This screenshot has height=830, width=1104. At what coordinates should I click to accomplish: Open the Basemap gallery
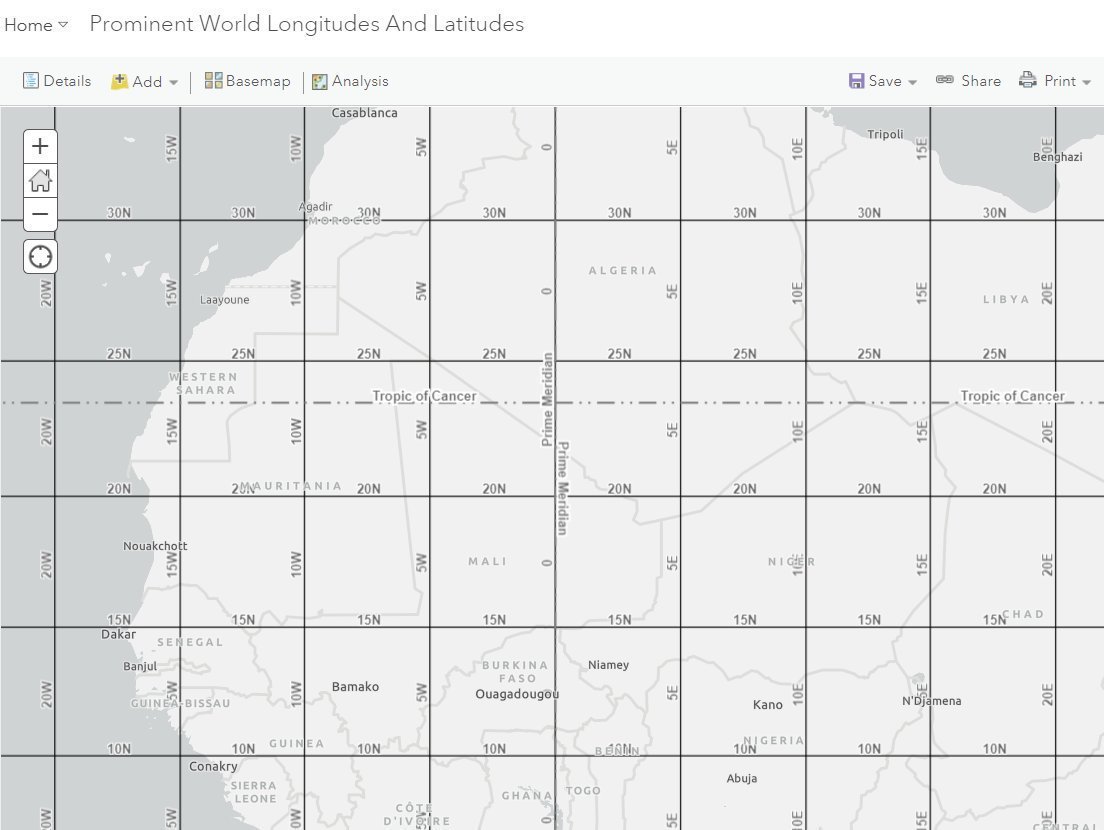point(247,81)
